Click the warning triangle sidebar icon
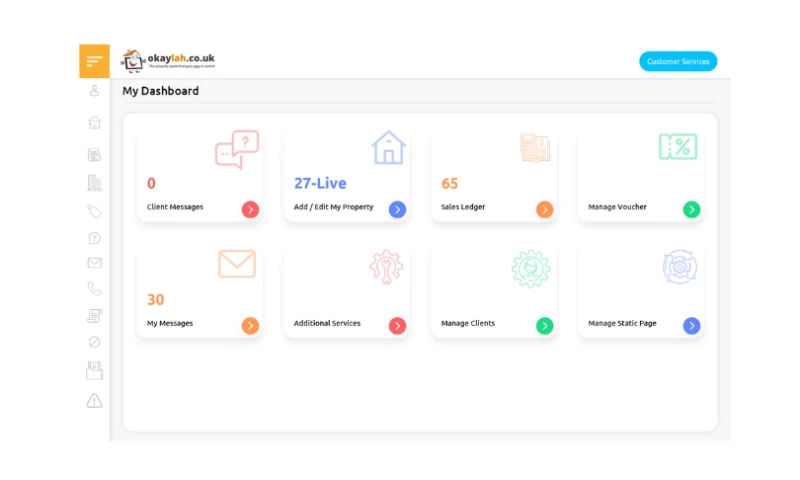 pyautogui.click(x=94, y=401)
